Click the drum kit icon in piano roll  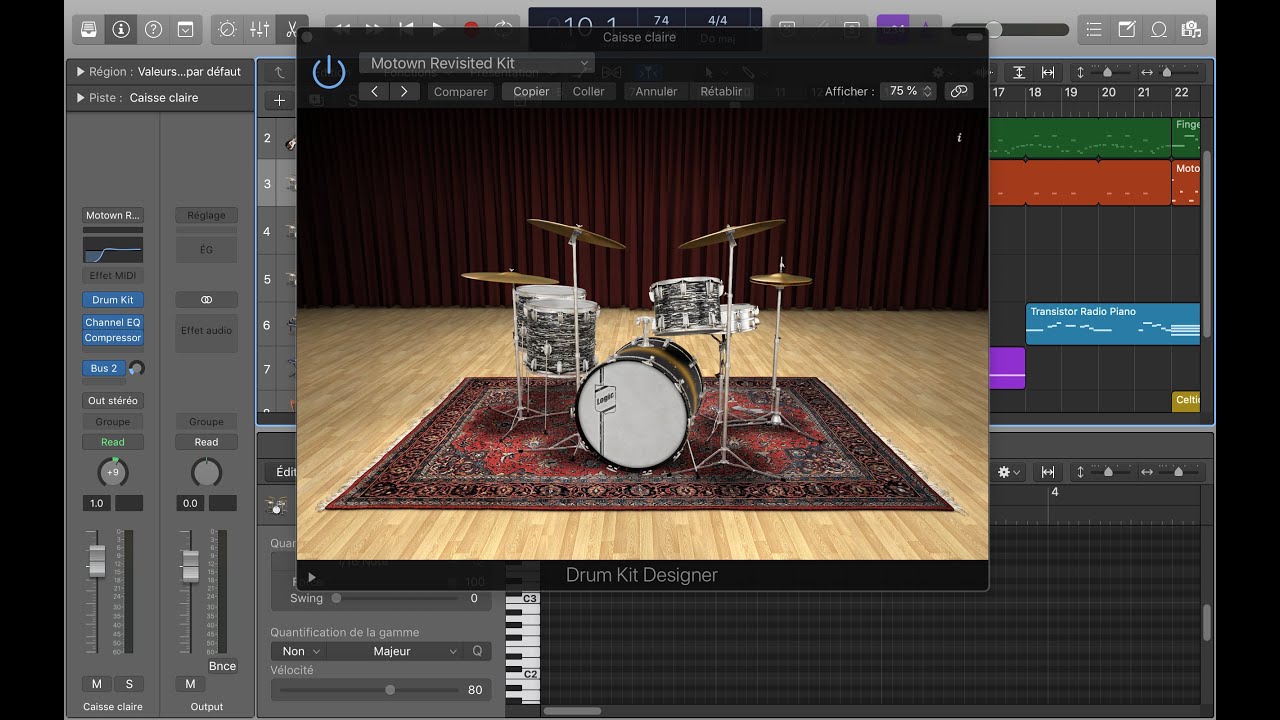click(277, 506)
